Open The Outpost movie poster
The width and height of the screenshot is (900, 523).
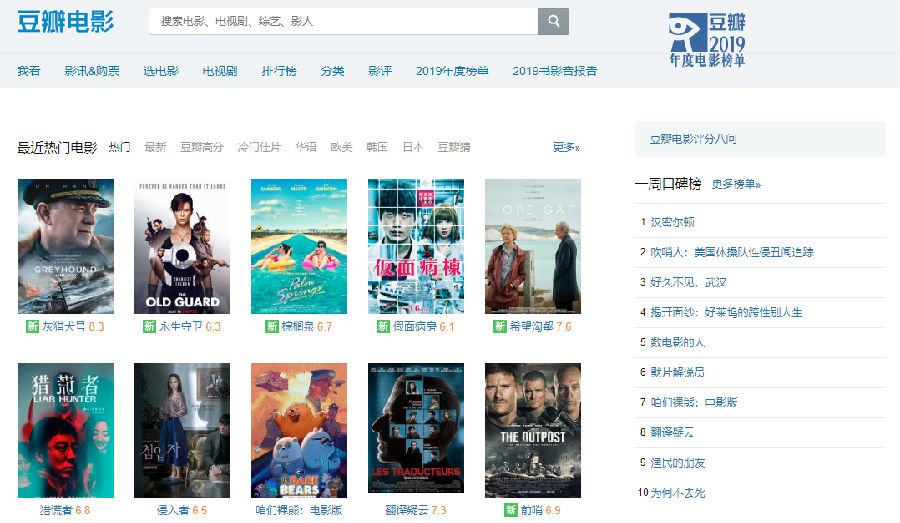(533, 431)
